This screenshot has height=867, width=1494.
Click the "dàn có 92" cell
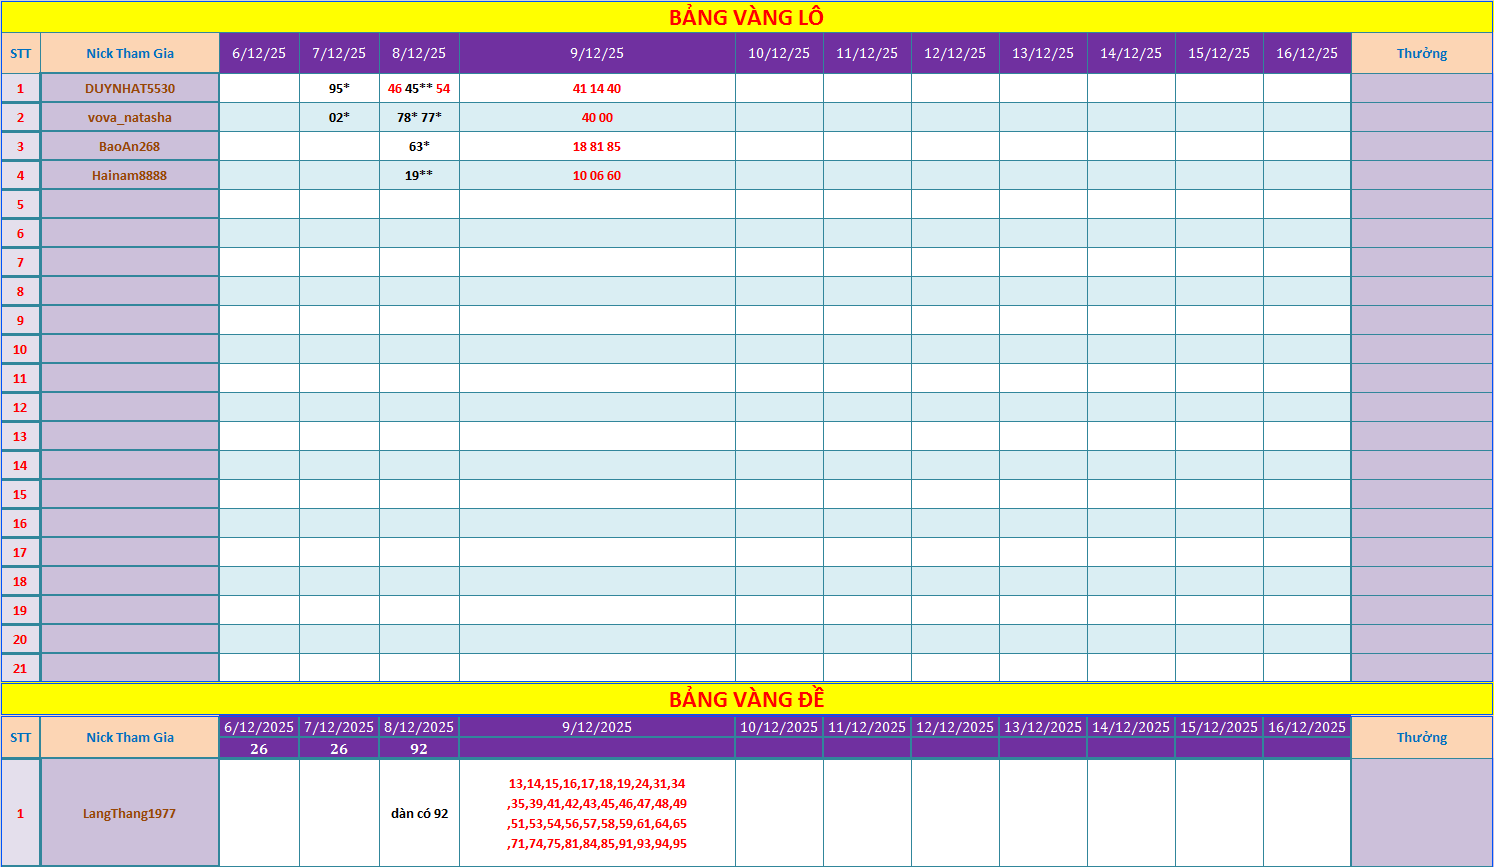pyautogui.click(x=419, y=813)
